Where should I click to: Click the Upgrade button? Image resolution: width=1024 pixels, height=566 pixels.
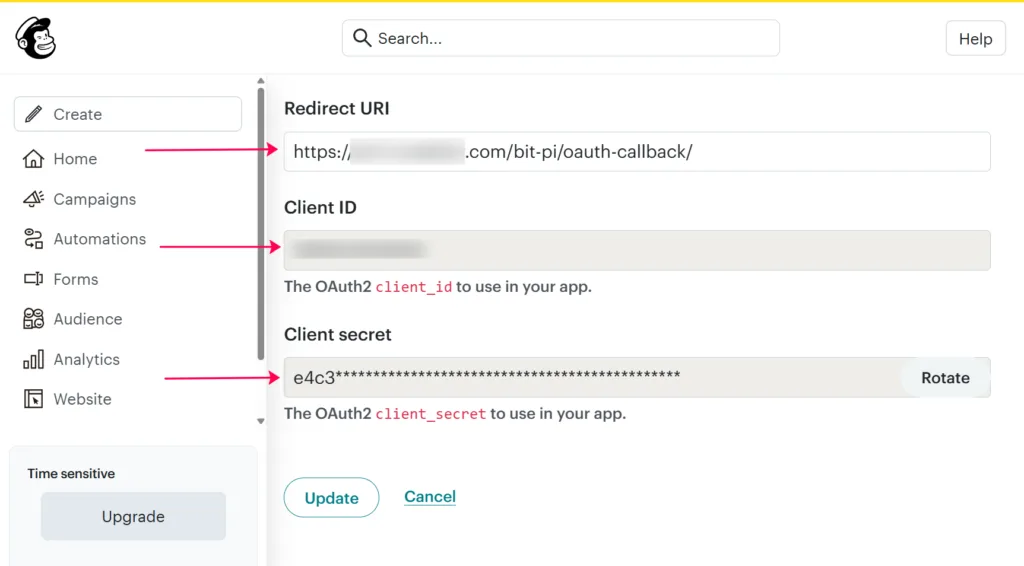tap(133, 516)
